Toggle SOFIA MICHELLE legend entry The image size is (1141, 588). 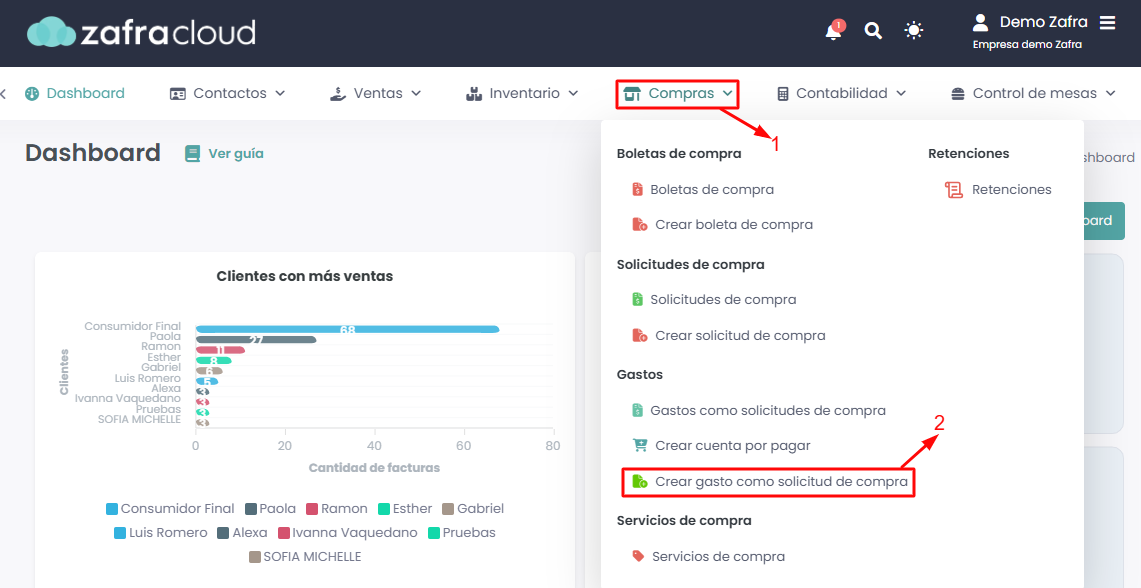pyautogui.click(x=305, y=557)
